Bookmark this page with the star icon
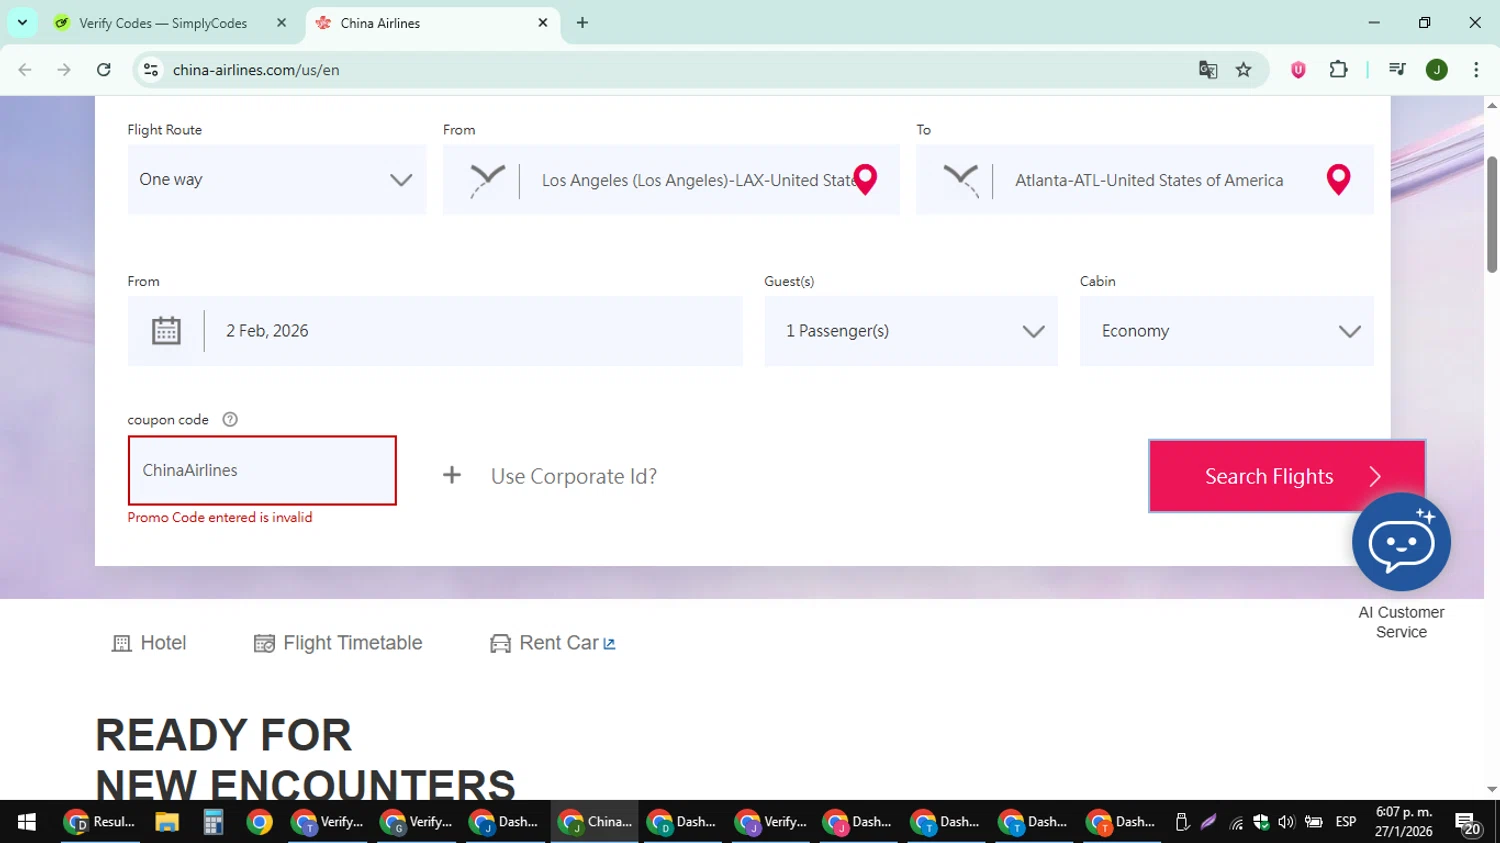This screenshot has height=843, width=1500. (x=1244, y=70)
